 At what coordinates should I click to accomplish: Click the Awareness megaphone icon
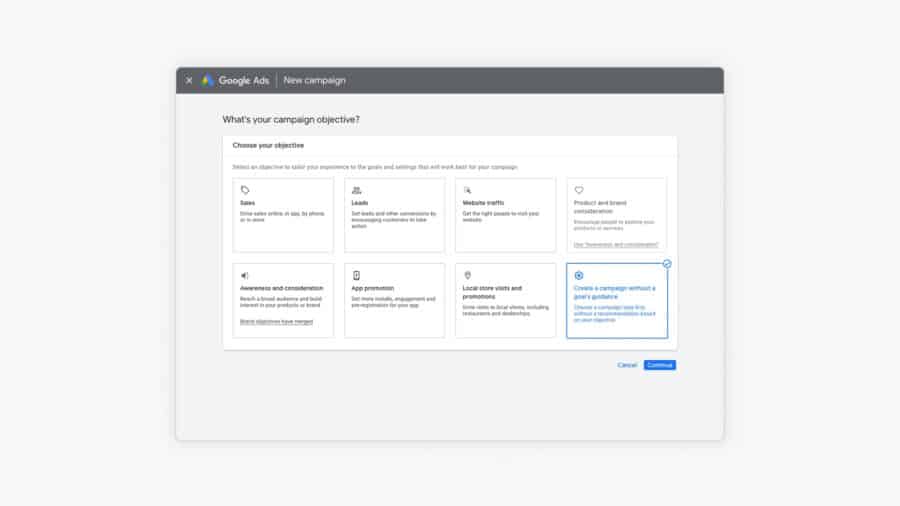[x=245, y=275]
